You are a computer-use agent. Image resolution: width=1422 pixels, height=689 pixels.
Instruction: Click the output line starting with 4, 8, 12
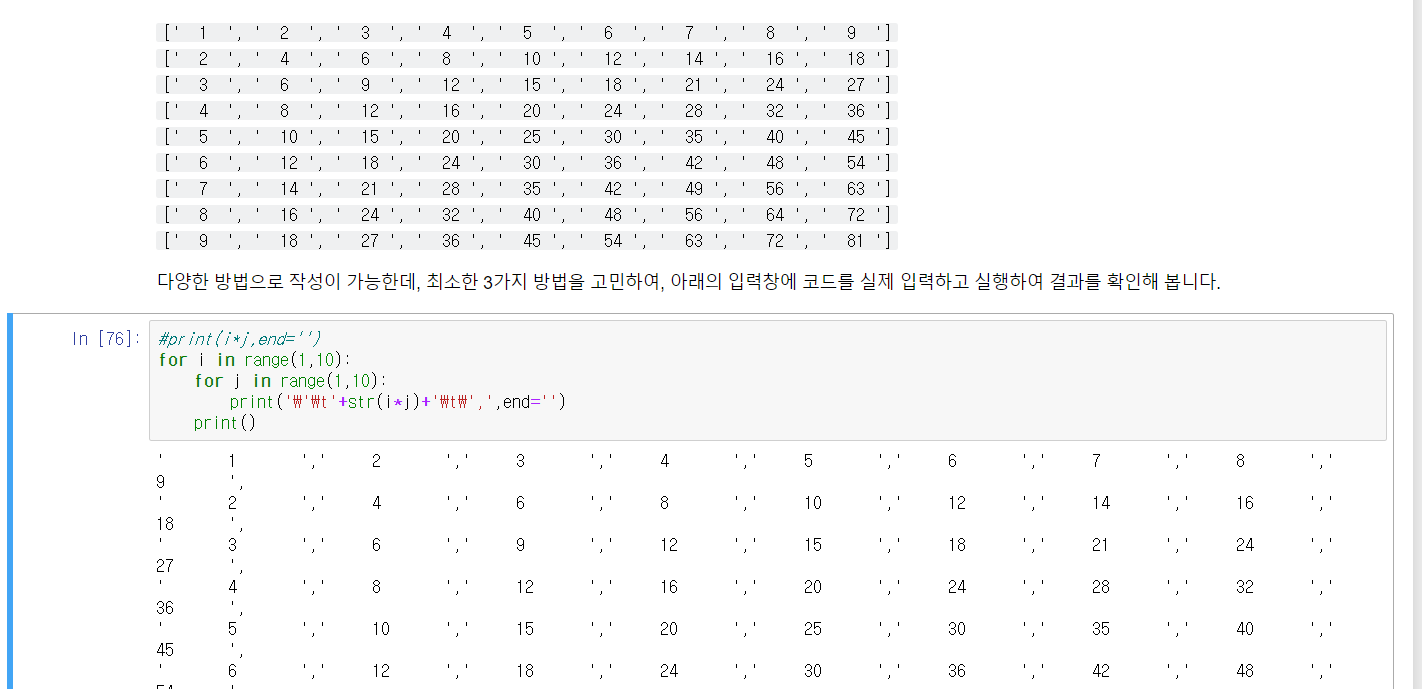point(745,587)
